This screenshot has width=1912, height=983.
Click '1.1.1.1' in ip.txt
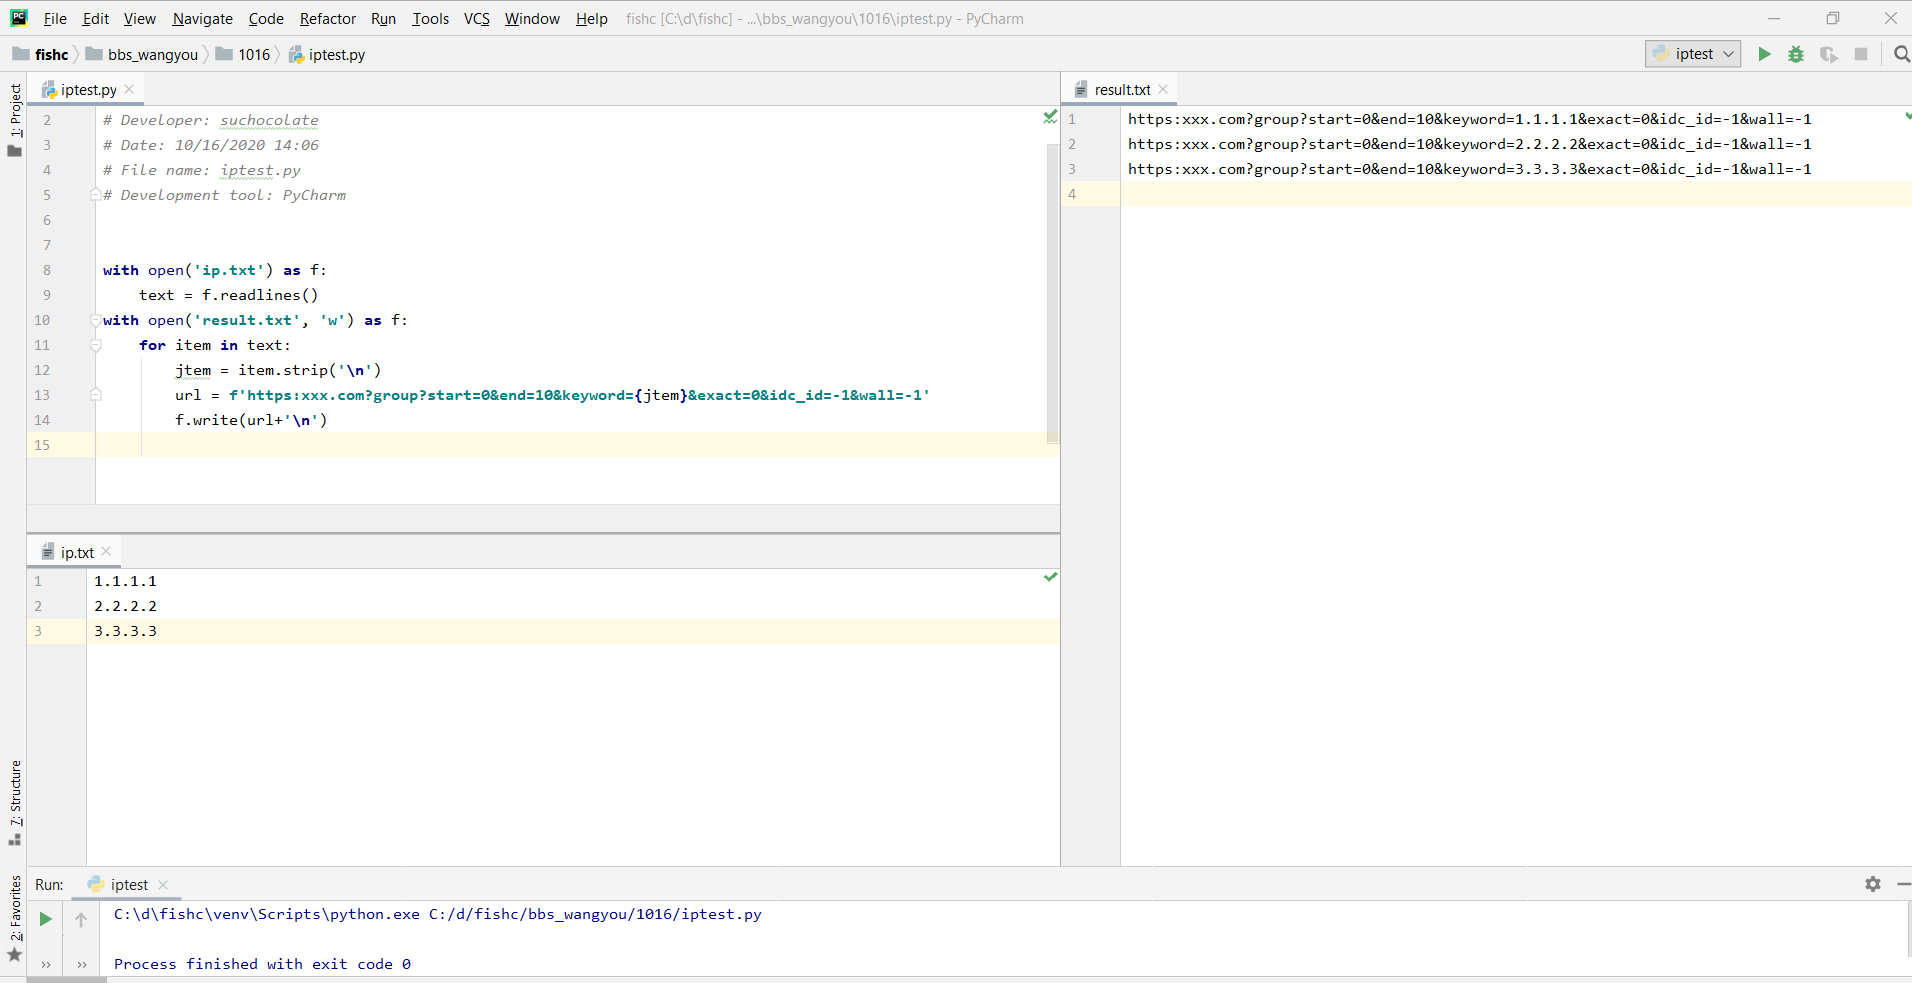pyautogui.click(x=125, y=581)
